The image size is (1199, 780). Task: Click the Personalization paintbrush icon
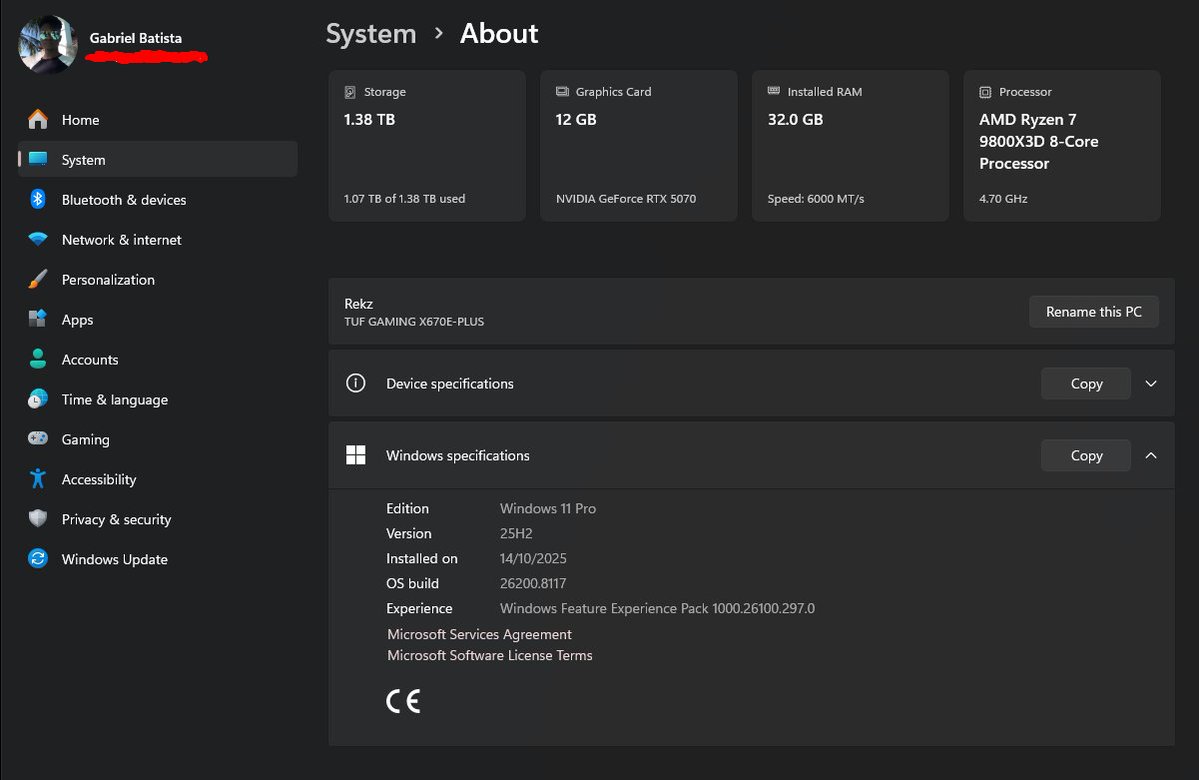(37, 279)
